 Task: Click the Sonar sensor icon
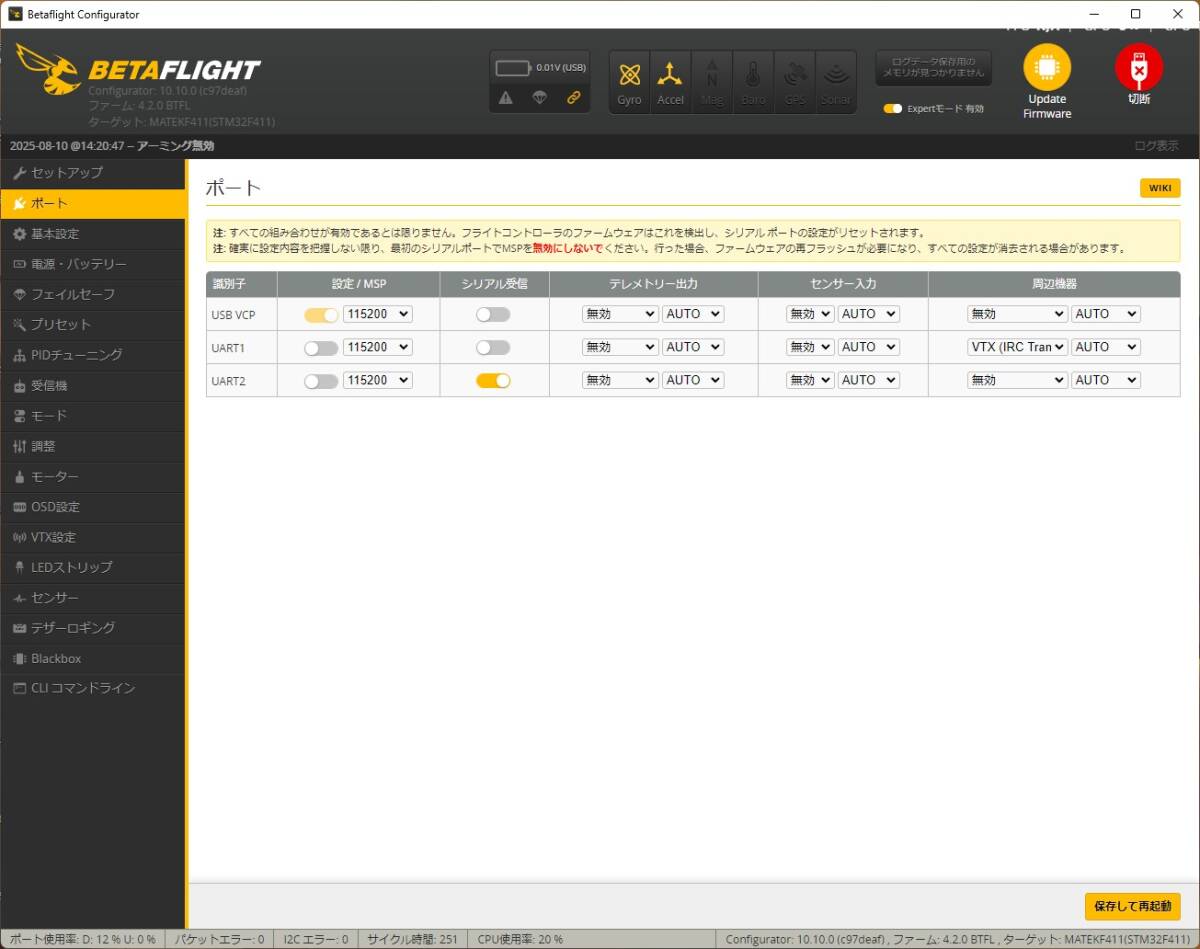pos(836,82)
